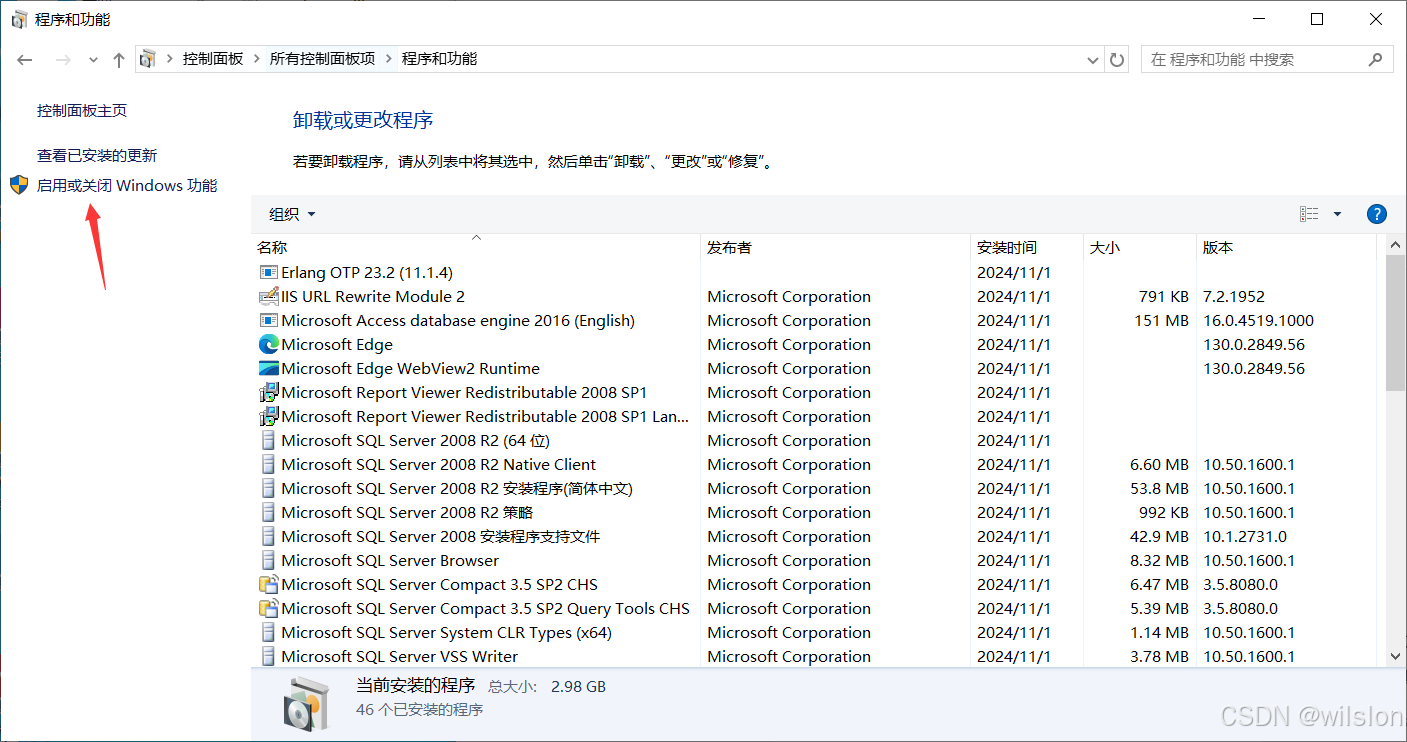The width and height of the screenshot is (1407, 742).
Task: Open 启用或关闭 Windows 功能 link
Action: tap(127, 186)
